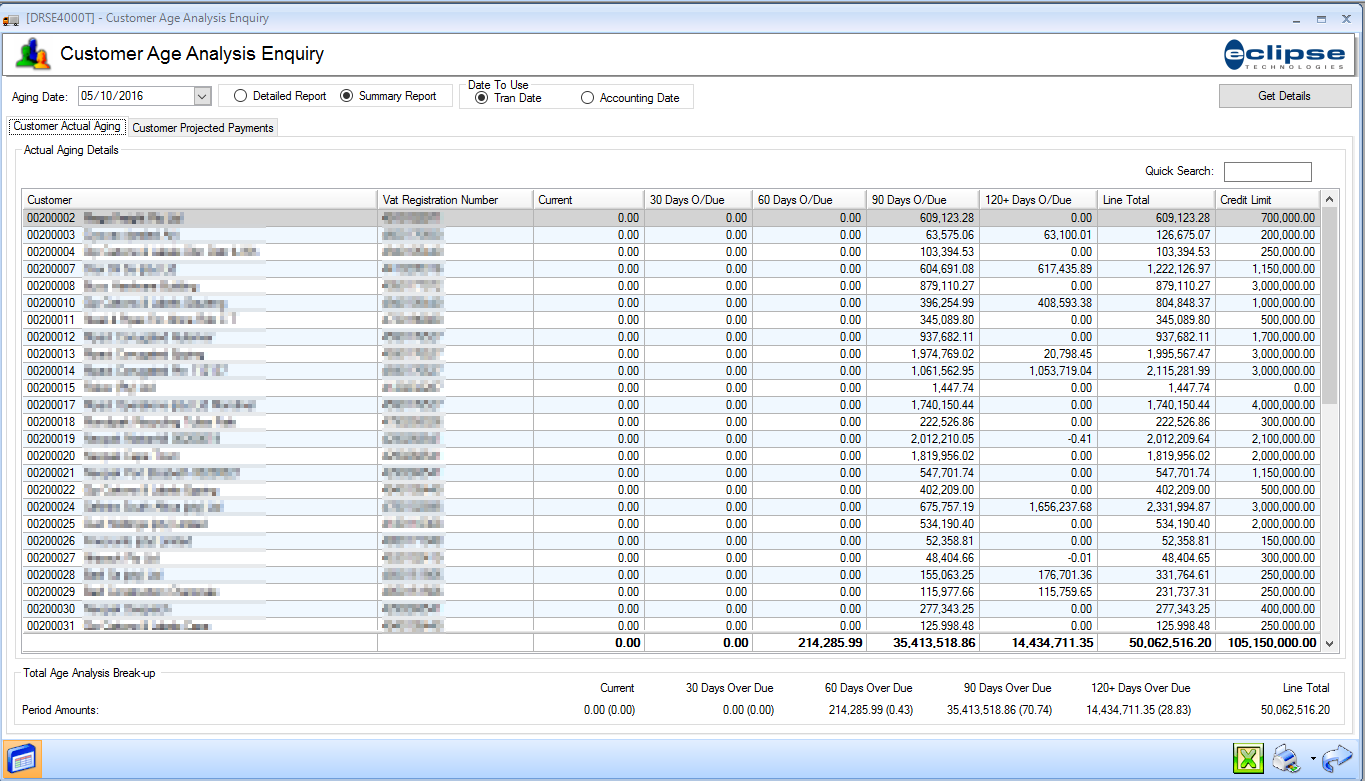Click the Eclipse Technologies logo

[x=1284, y=55]
